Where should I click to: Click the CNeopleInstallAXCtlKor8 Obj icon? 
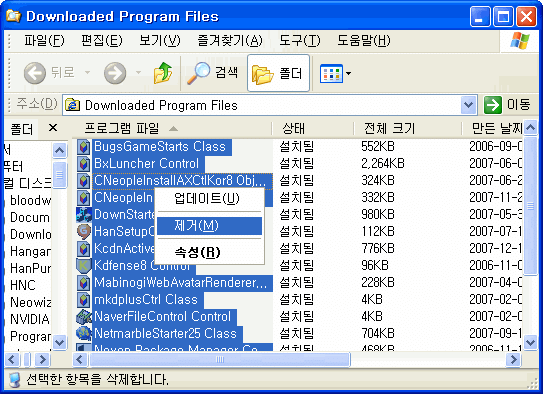pos(83,180)
